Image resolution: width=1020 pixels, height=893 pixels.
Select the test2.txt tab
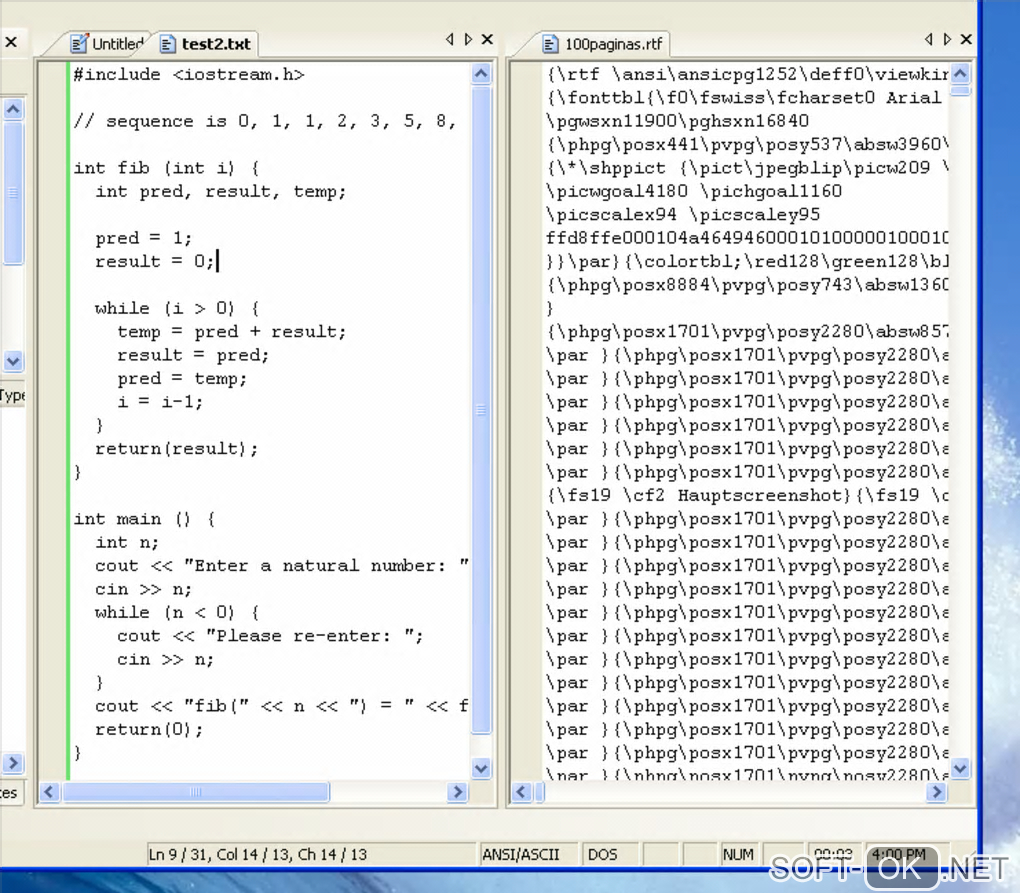point(207,44)
